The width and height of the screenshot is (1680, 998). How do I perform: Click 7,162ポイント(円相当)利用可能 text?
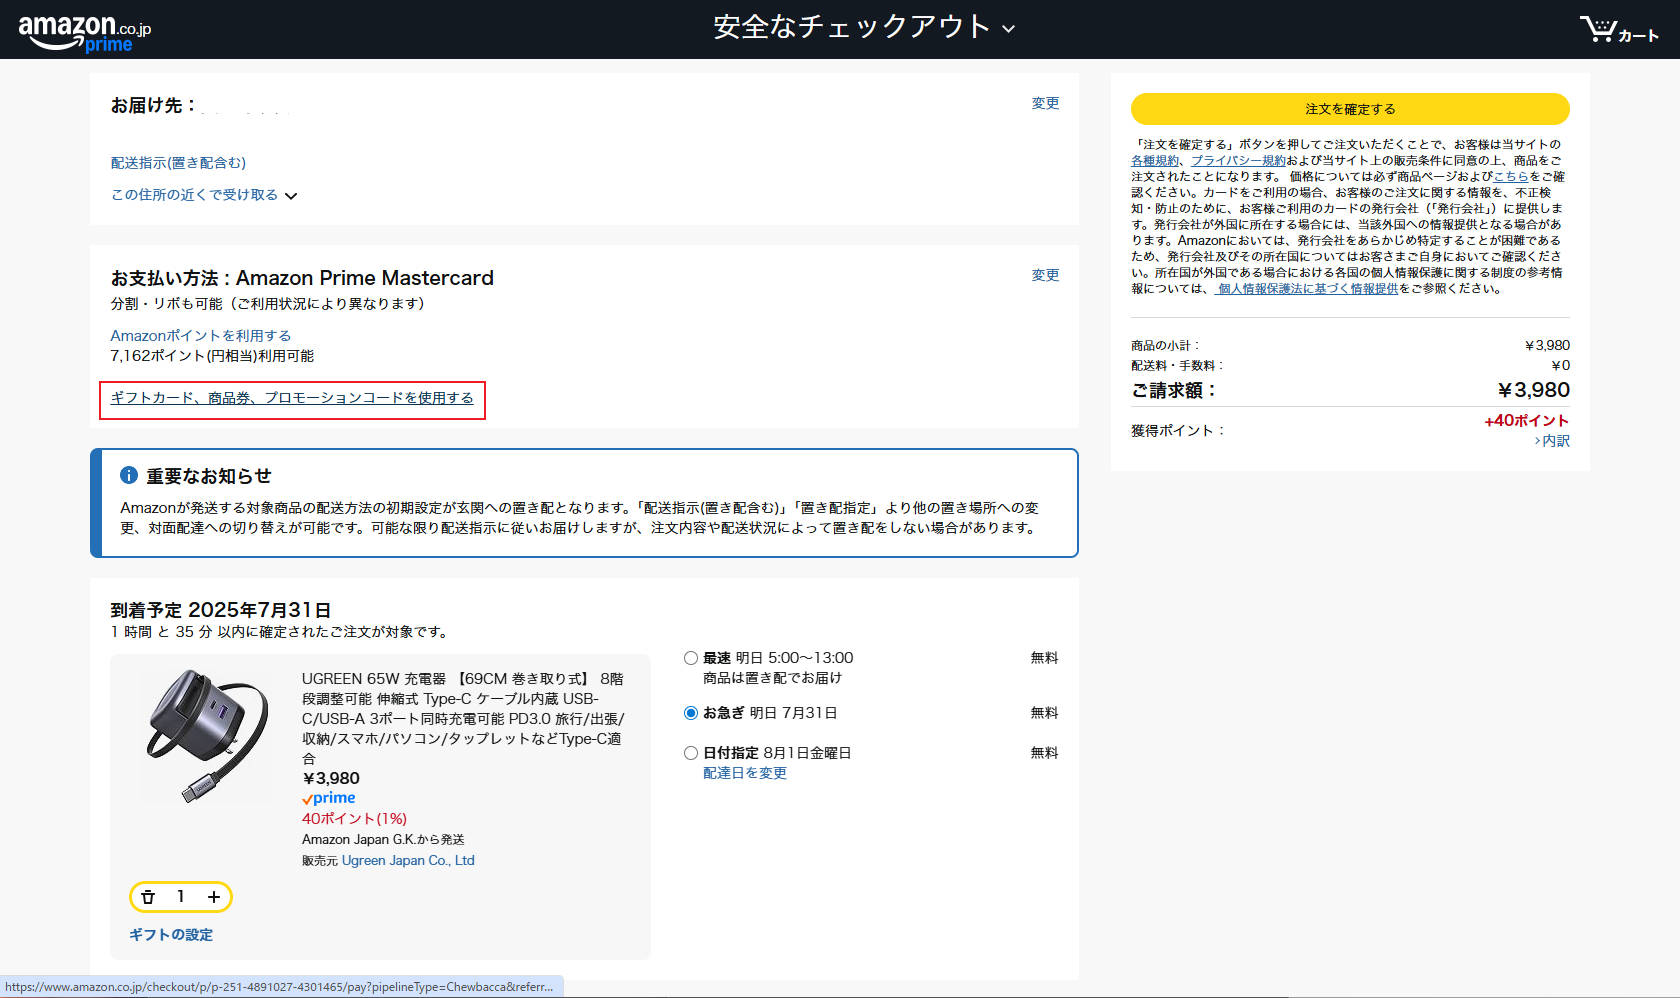(x=212, y=355)
